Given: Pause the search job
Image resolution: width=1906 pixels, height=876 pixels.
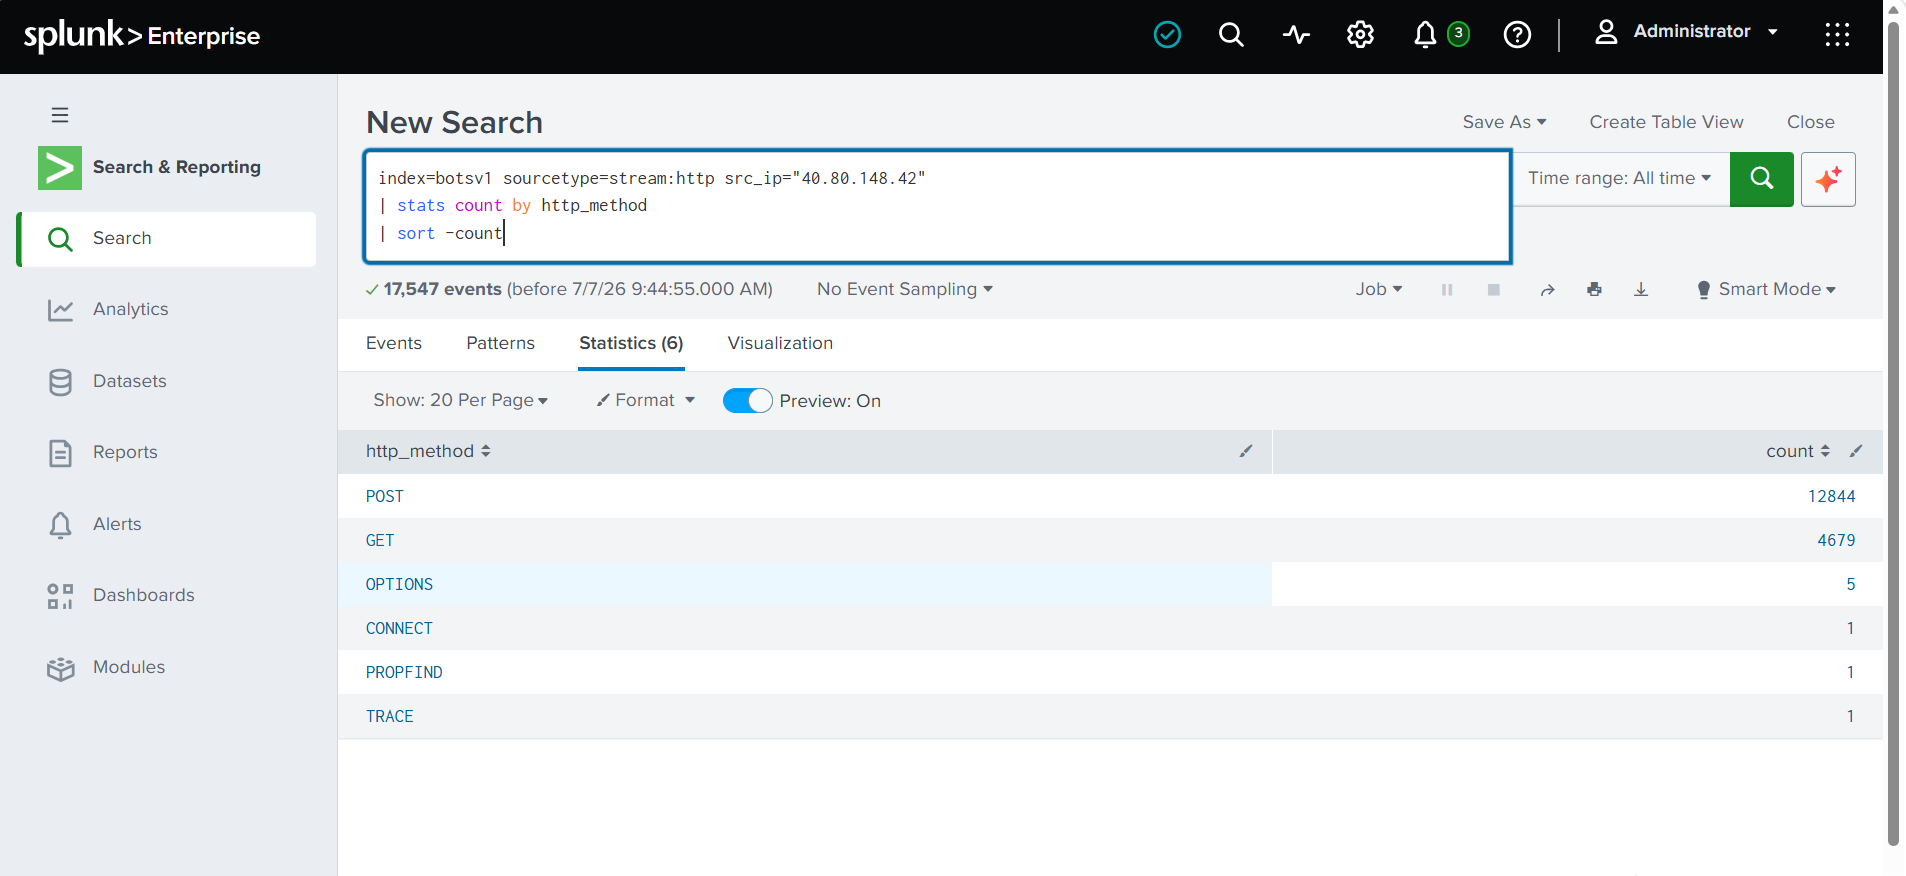Looking at the screenshot, I should coord(1447,290).
